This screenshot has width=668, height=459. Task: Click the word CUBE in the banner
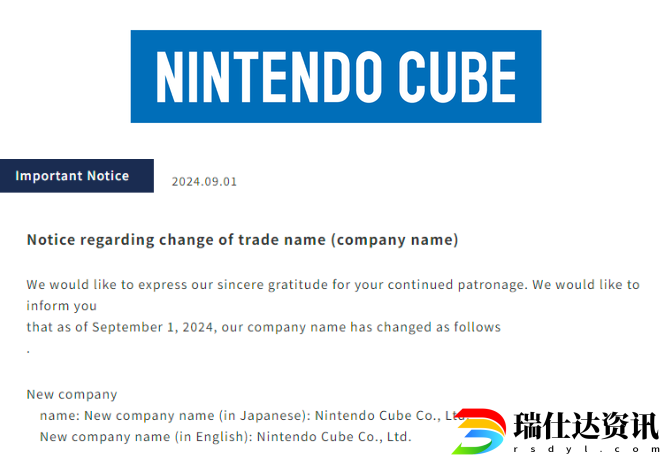(x=457, y=77)
